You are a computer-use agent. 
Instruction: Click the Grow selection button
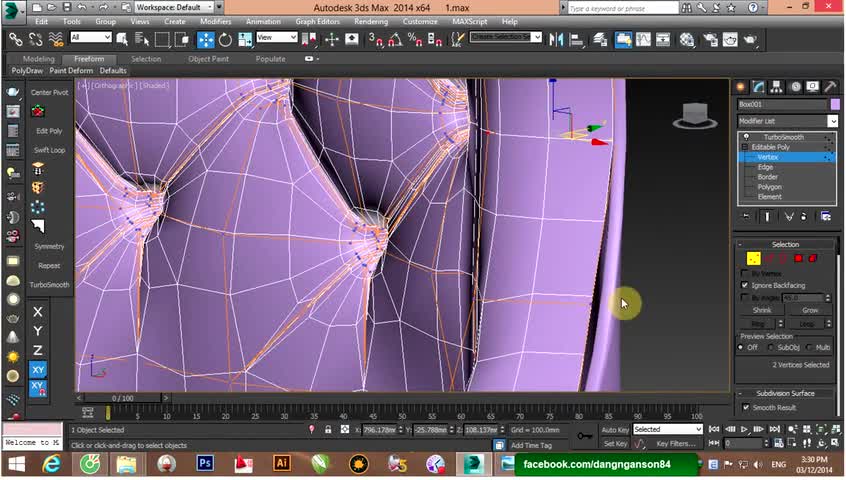pyautogui.click(x=810, y=310)
